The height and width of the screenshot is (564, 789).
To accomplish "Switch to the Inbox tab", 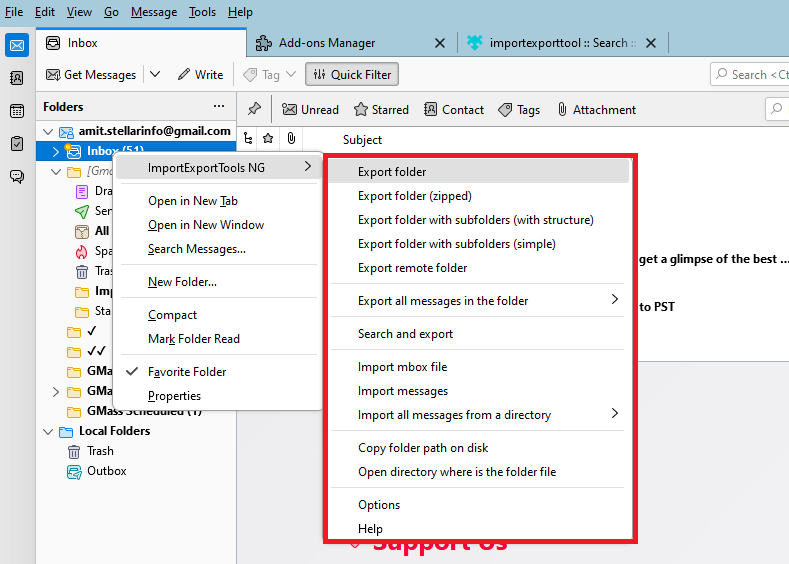I will (141, 43).
